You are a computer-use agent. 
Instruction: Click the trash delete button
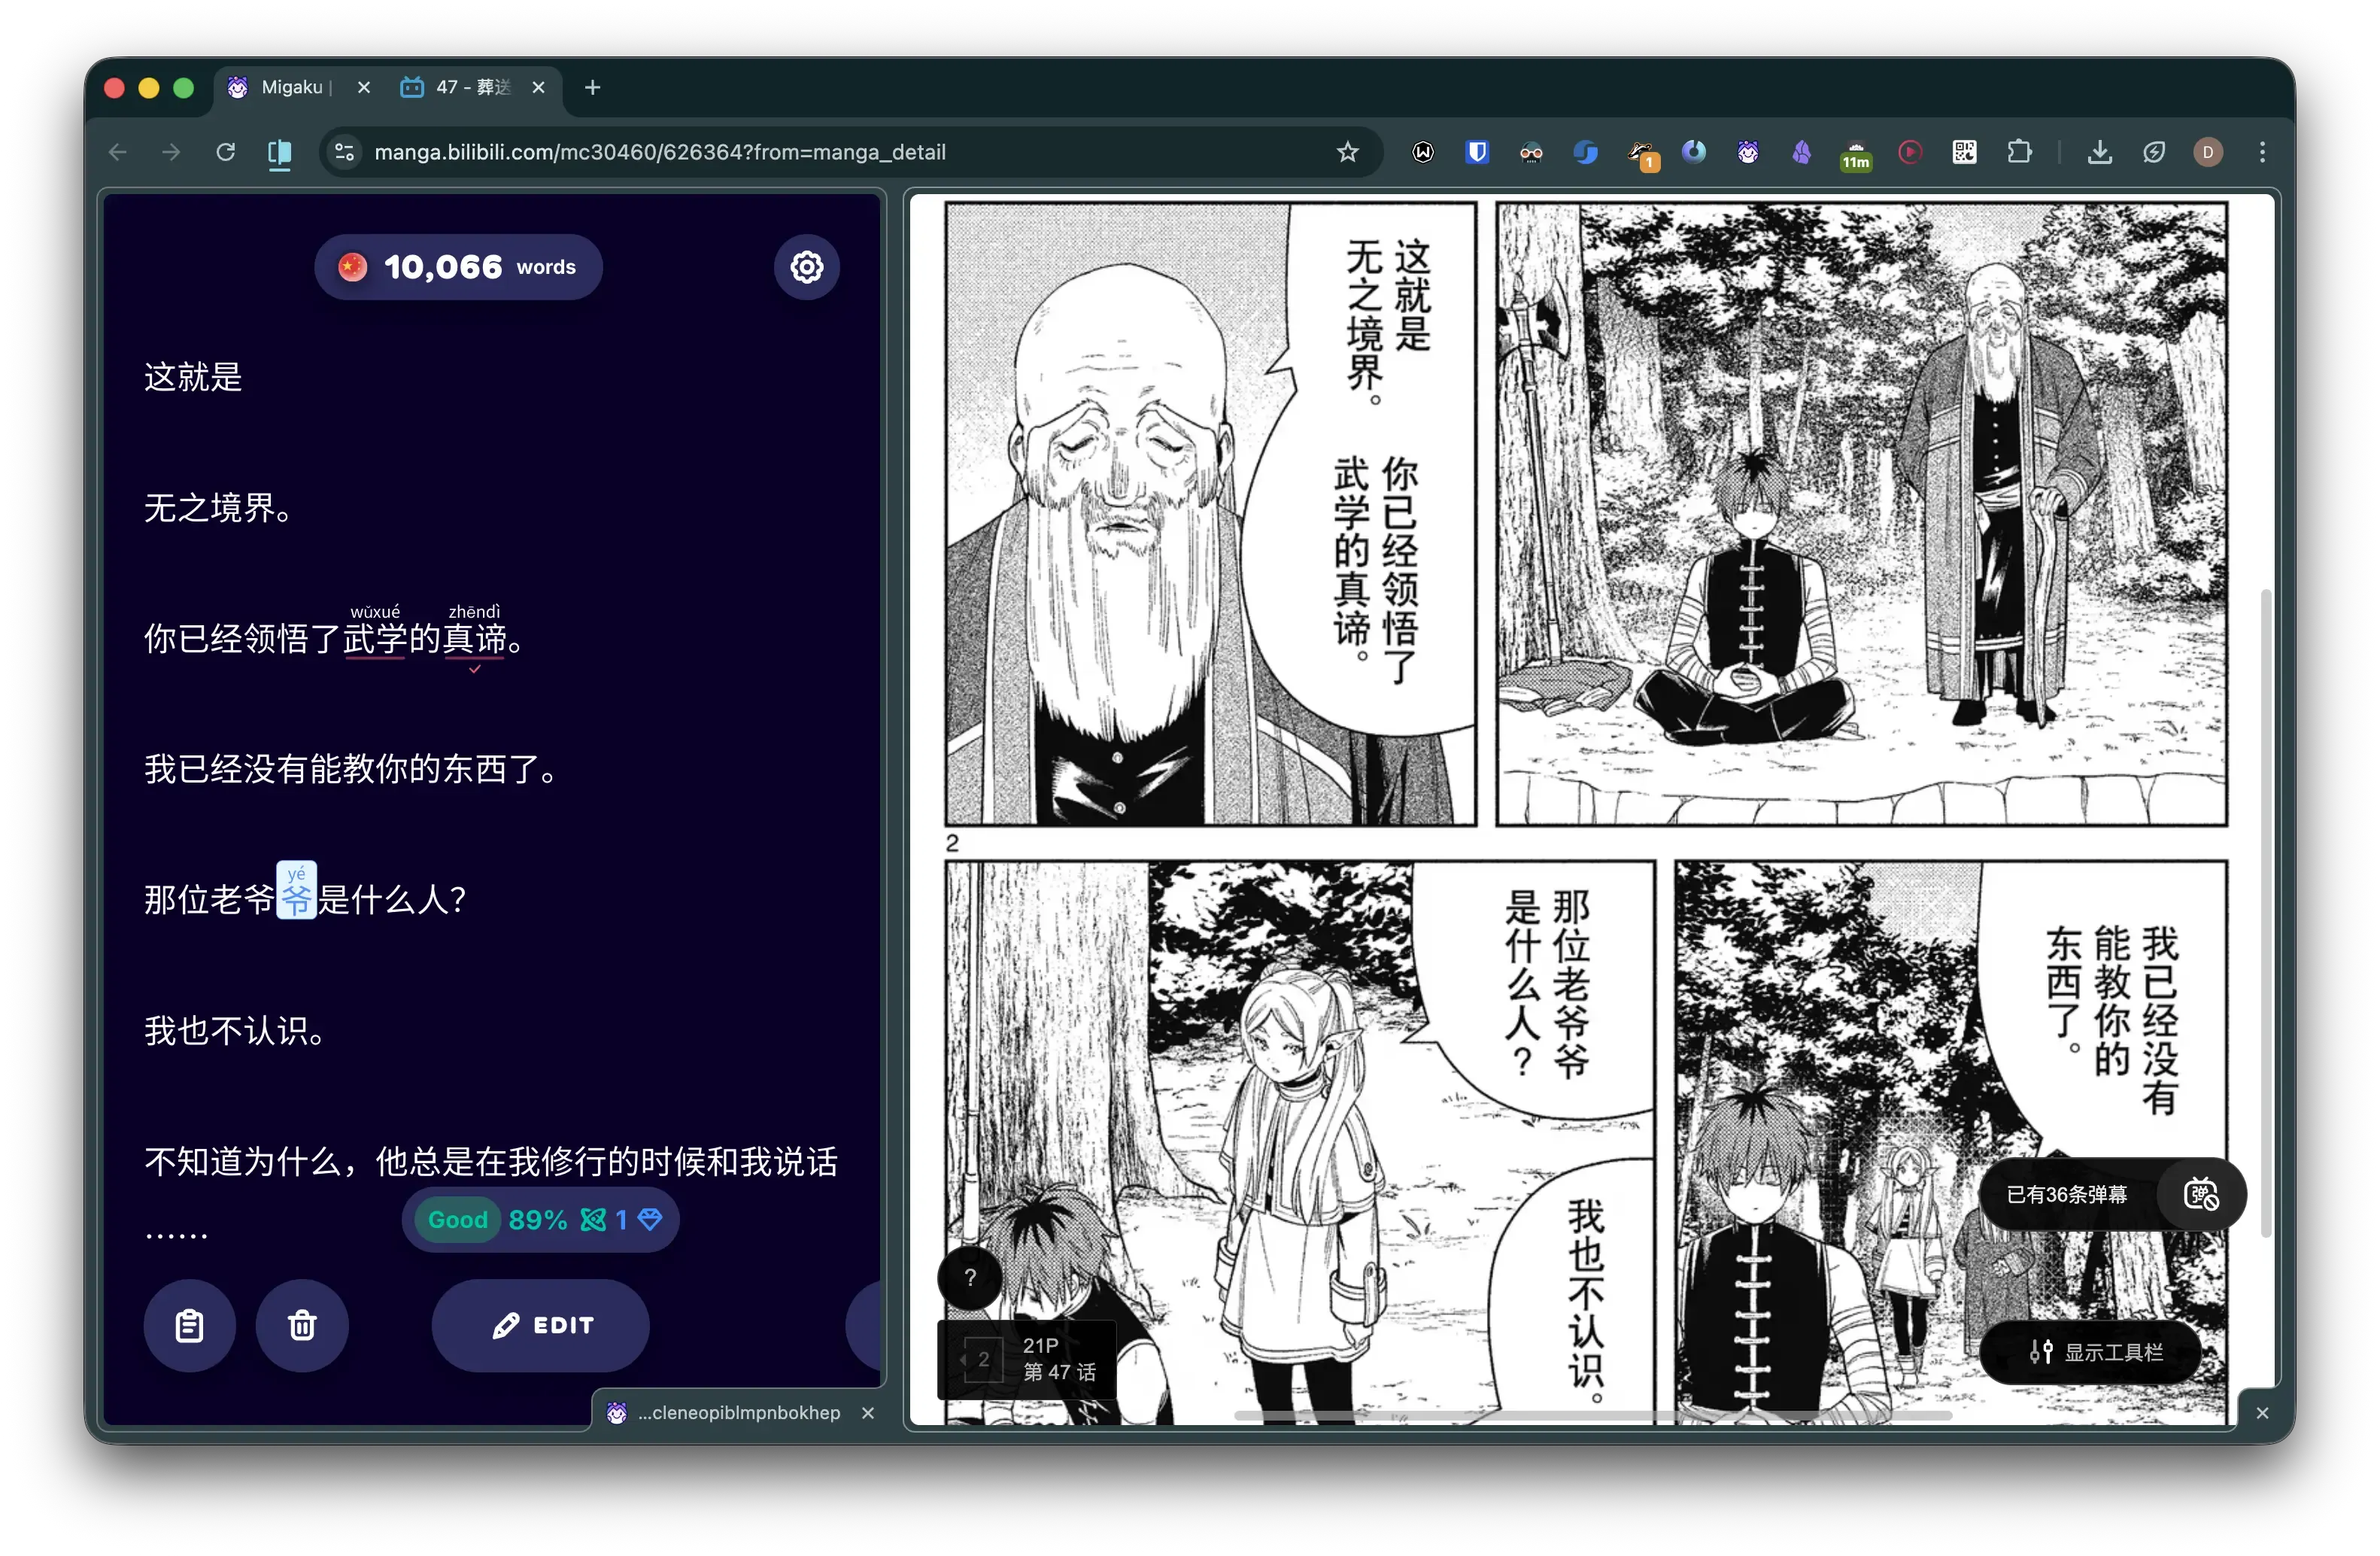tap(302, 1325)
